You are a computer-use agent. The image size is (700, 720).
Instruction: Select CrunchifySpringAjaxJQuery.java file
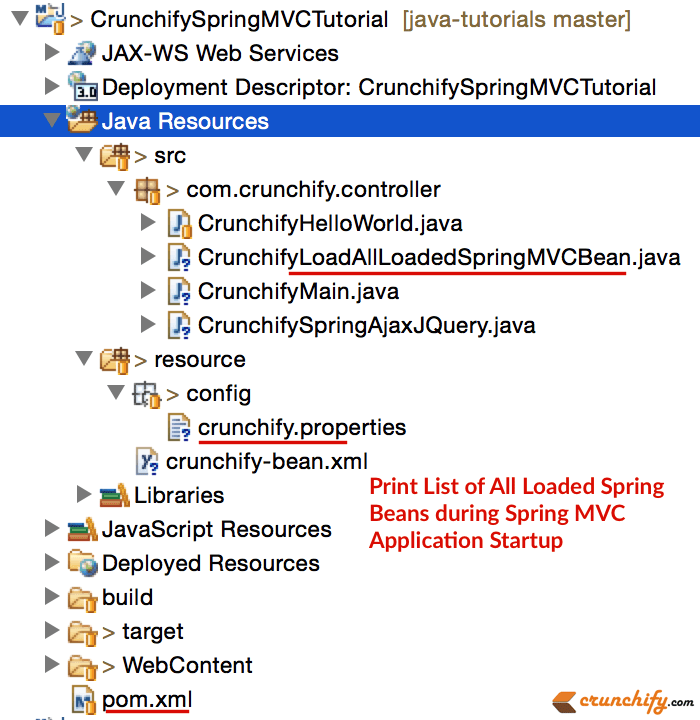(366, 326)
